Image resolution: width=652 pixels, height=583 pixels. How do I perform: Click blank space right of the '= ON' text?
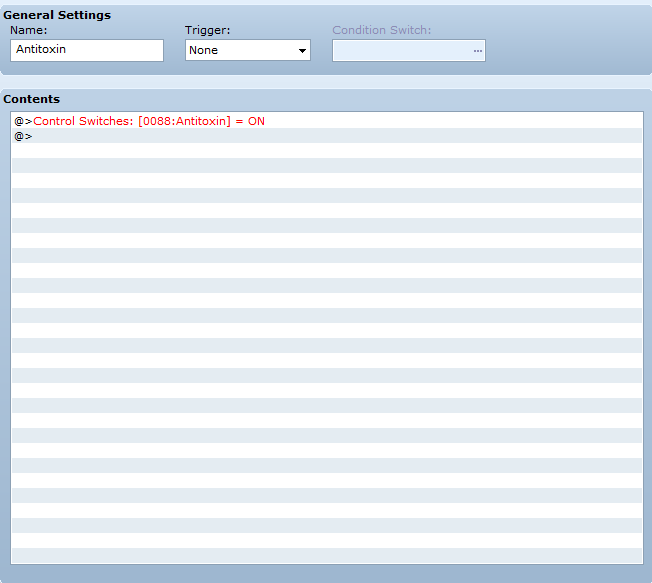[x=450, y=121]
